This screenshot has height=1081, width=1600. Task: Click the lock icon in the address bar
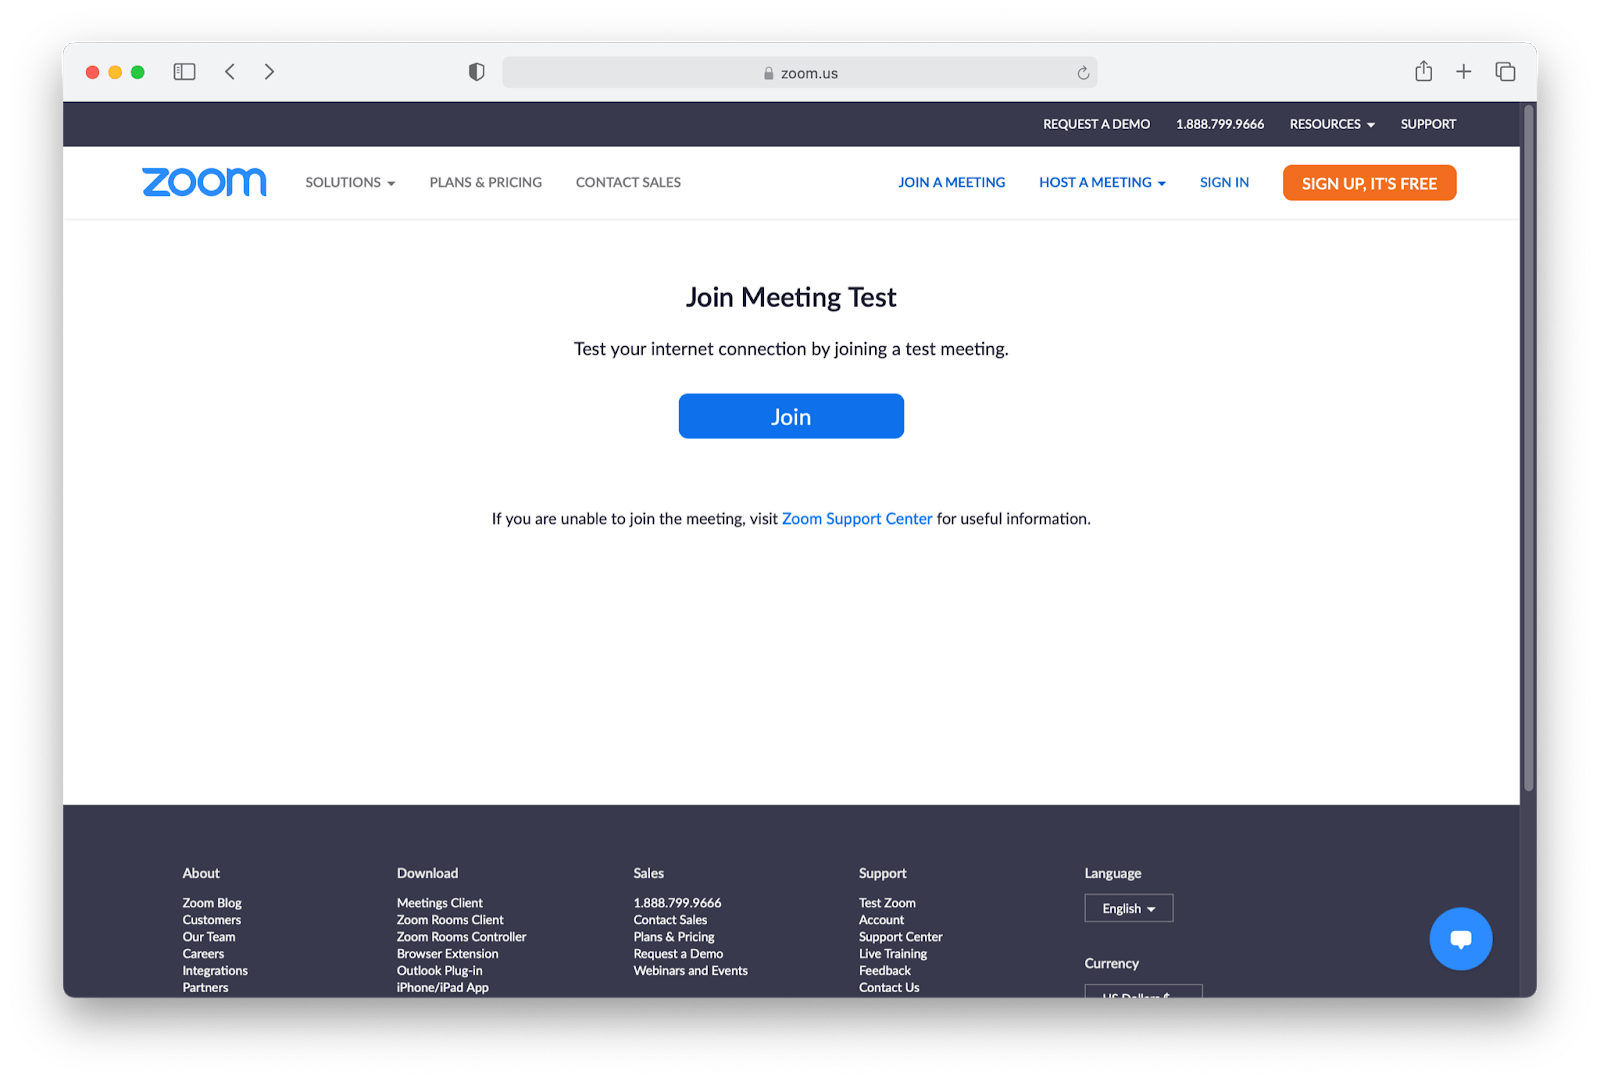click(x=769, y=73)
